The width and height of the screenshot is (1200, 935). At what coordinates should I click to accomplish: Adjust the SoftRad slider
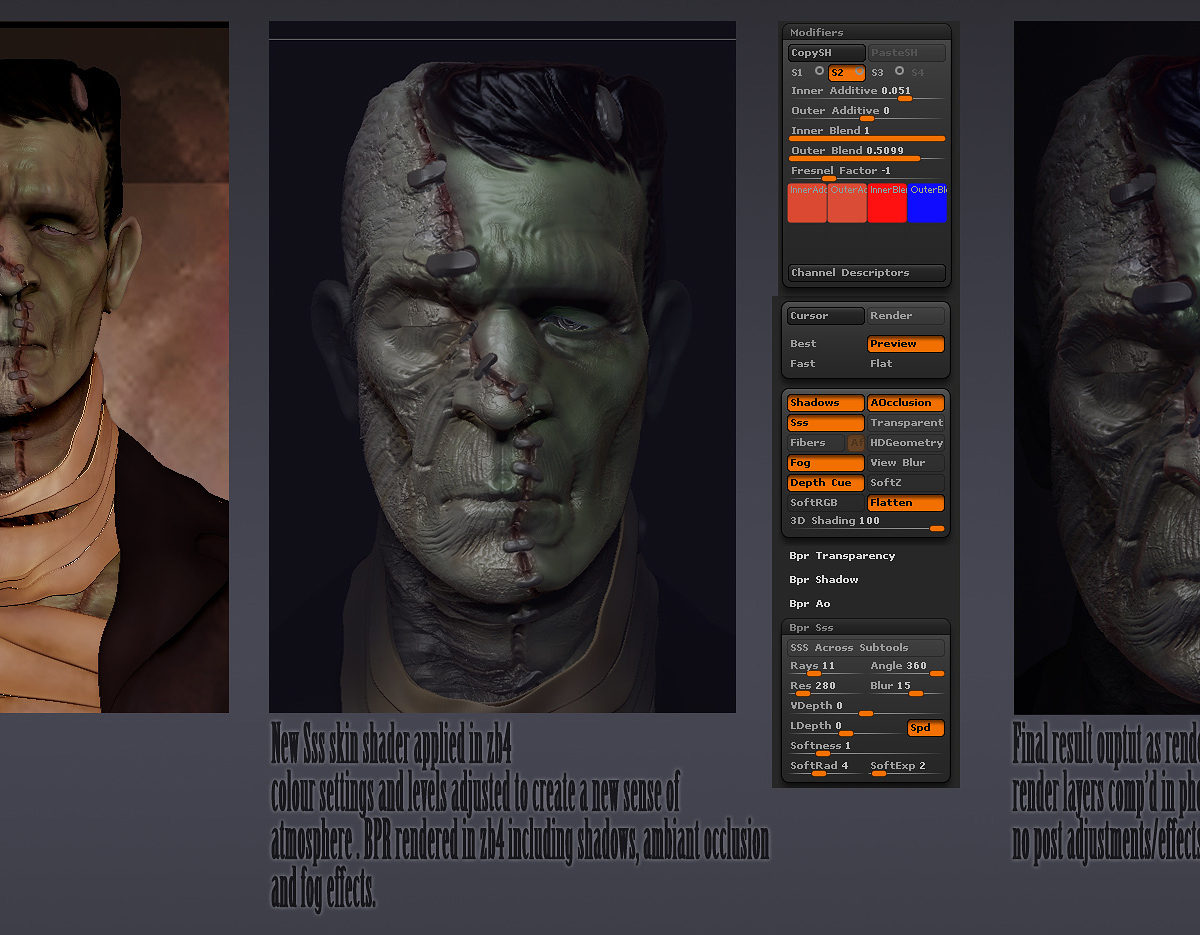(826, 768)
